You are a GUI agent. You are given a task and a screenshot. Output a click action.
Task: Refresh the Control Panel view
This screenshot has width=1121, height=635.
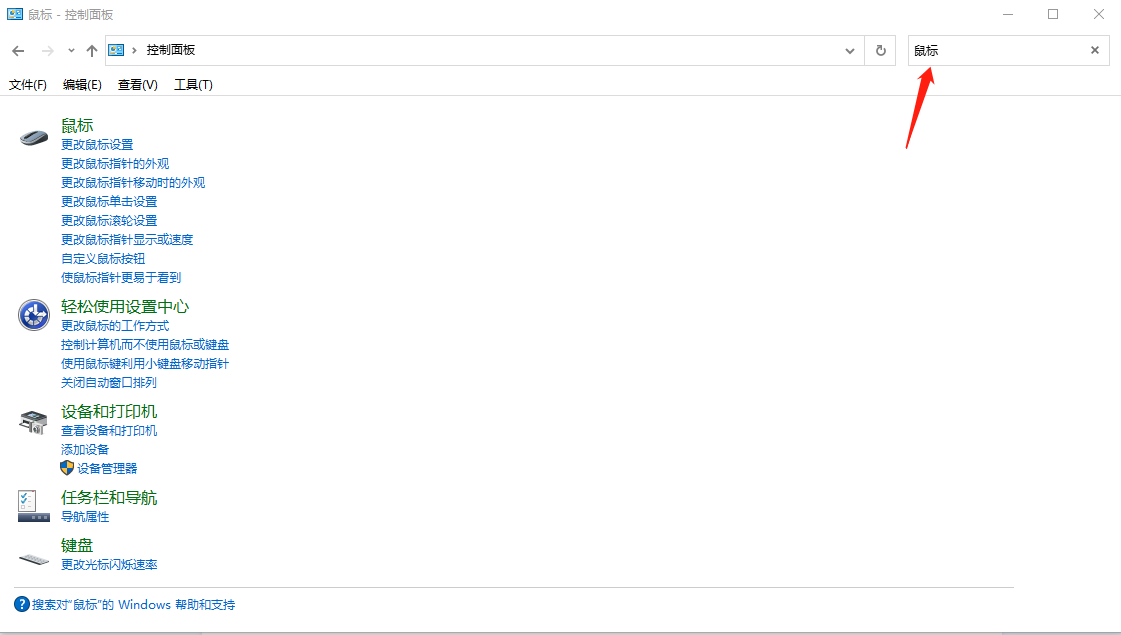point(881,51)
